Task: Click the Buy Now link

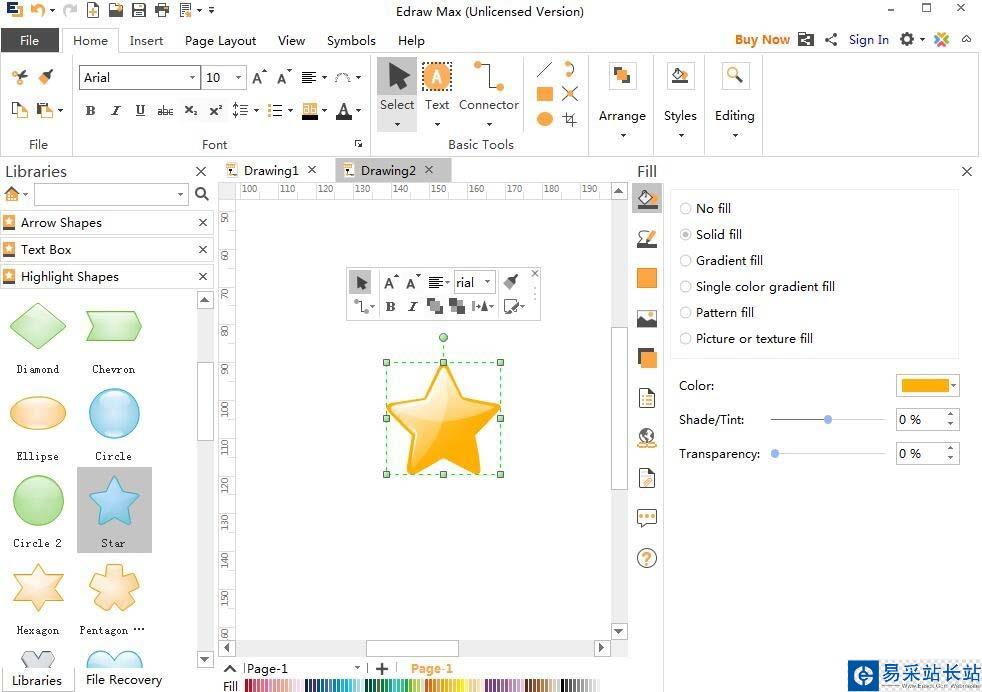Action: (x=761, y=40)
